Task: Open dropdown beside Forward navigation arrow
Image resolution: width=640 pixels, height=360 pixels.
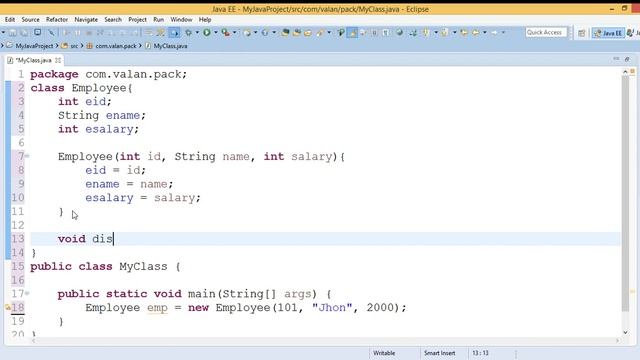Action: pos(503,32)
